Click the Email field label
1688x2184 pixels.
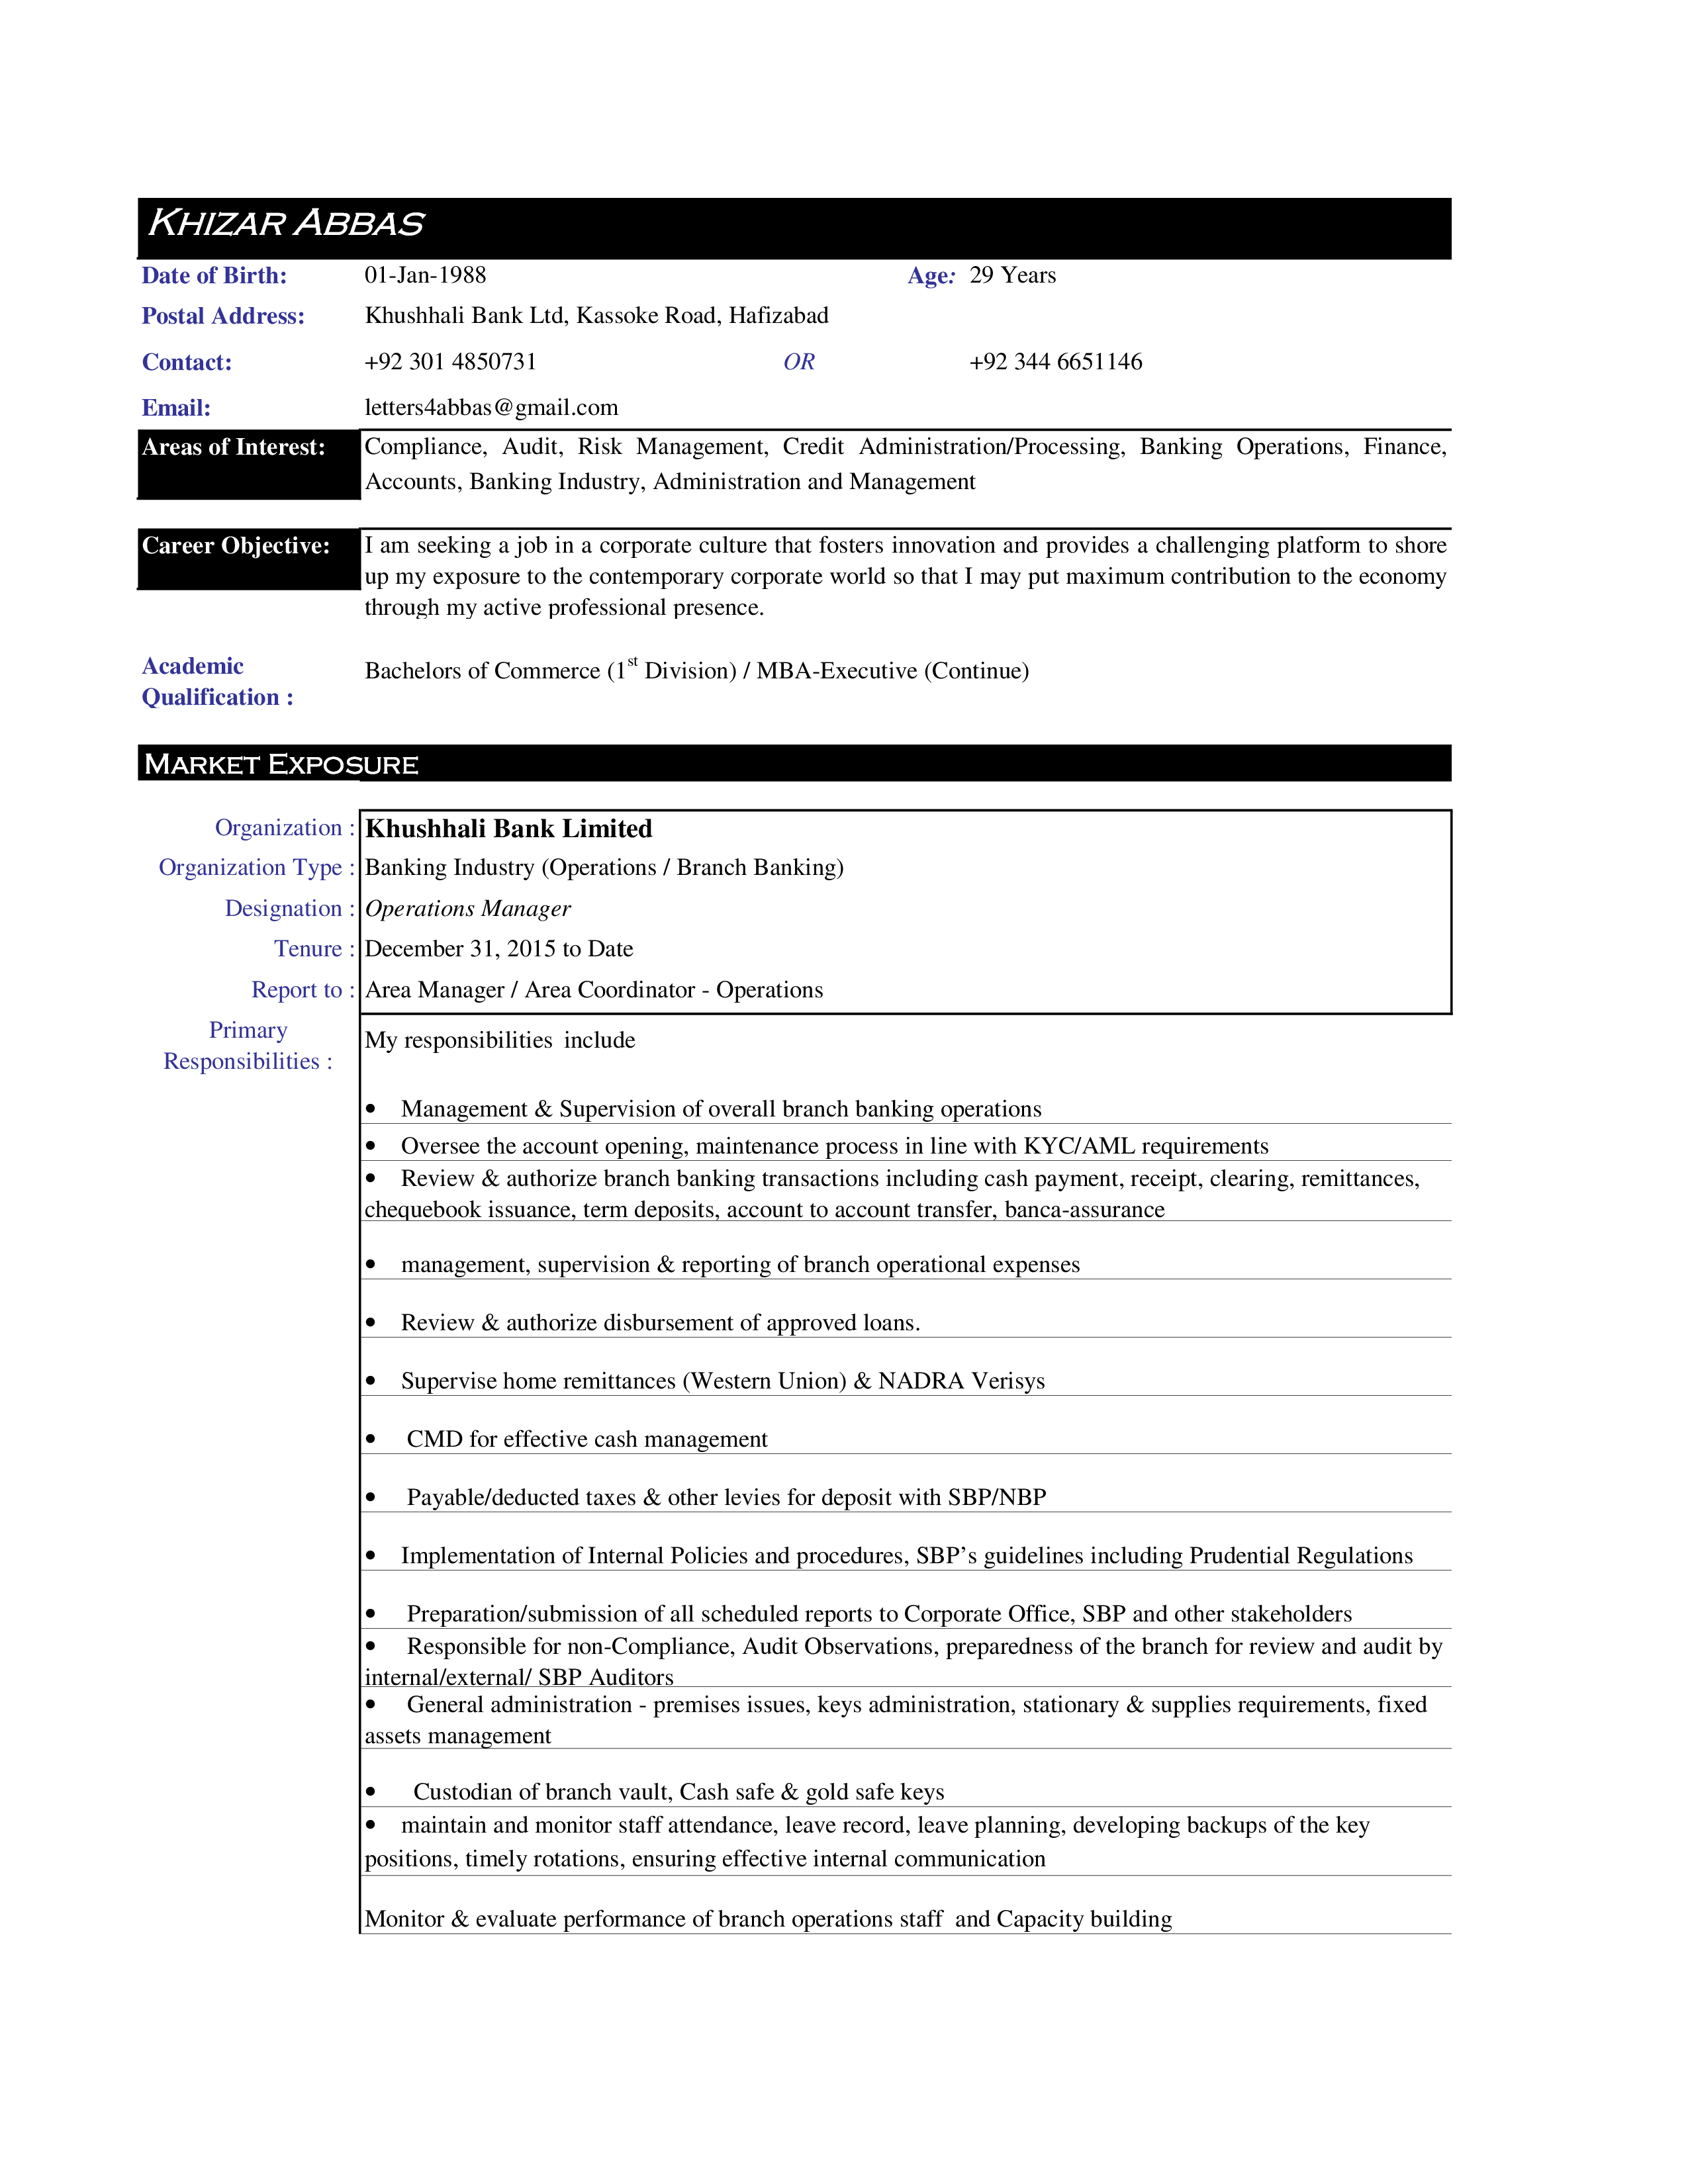[x=175, y=406]
